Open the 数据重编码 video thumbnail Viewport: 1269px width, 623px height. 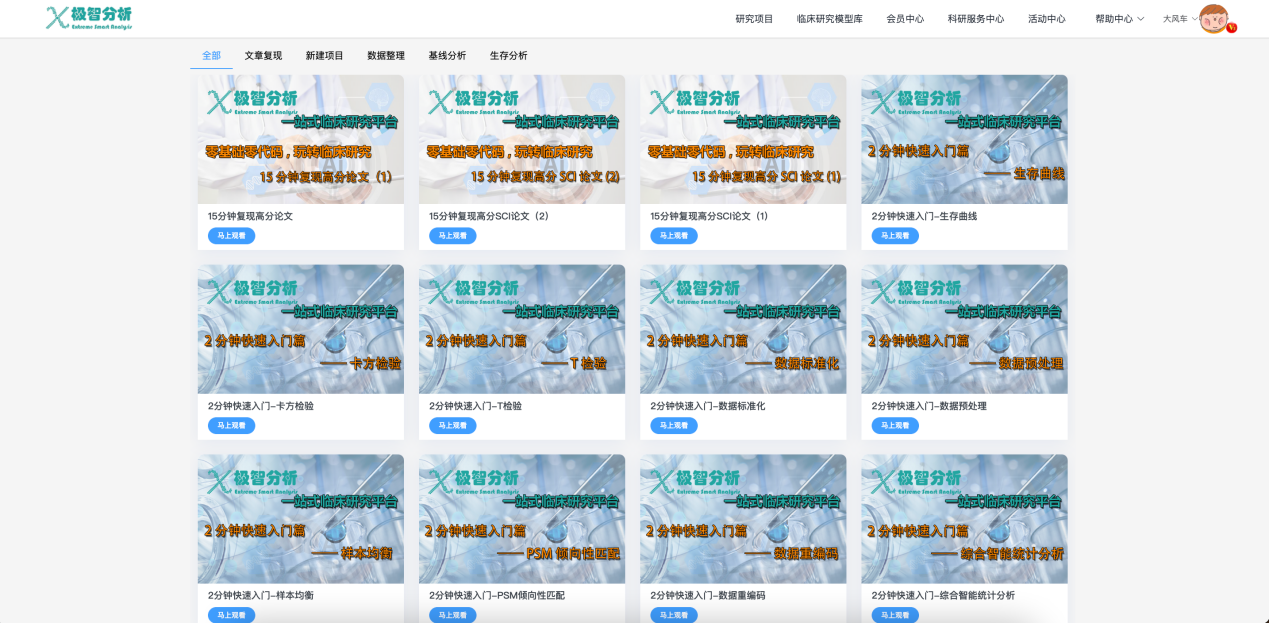743,519
